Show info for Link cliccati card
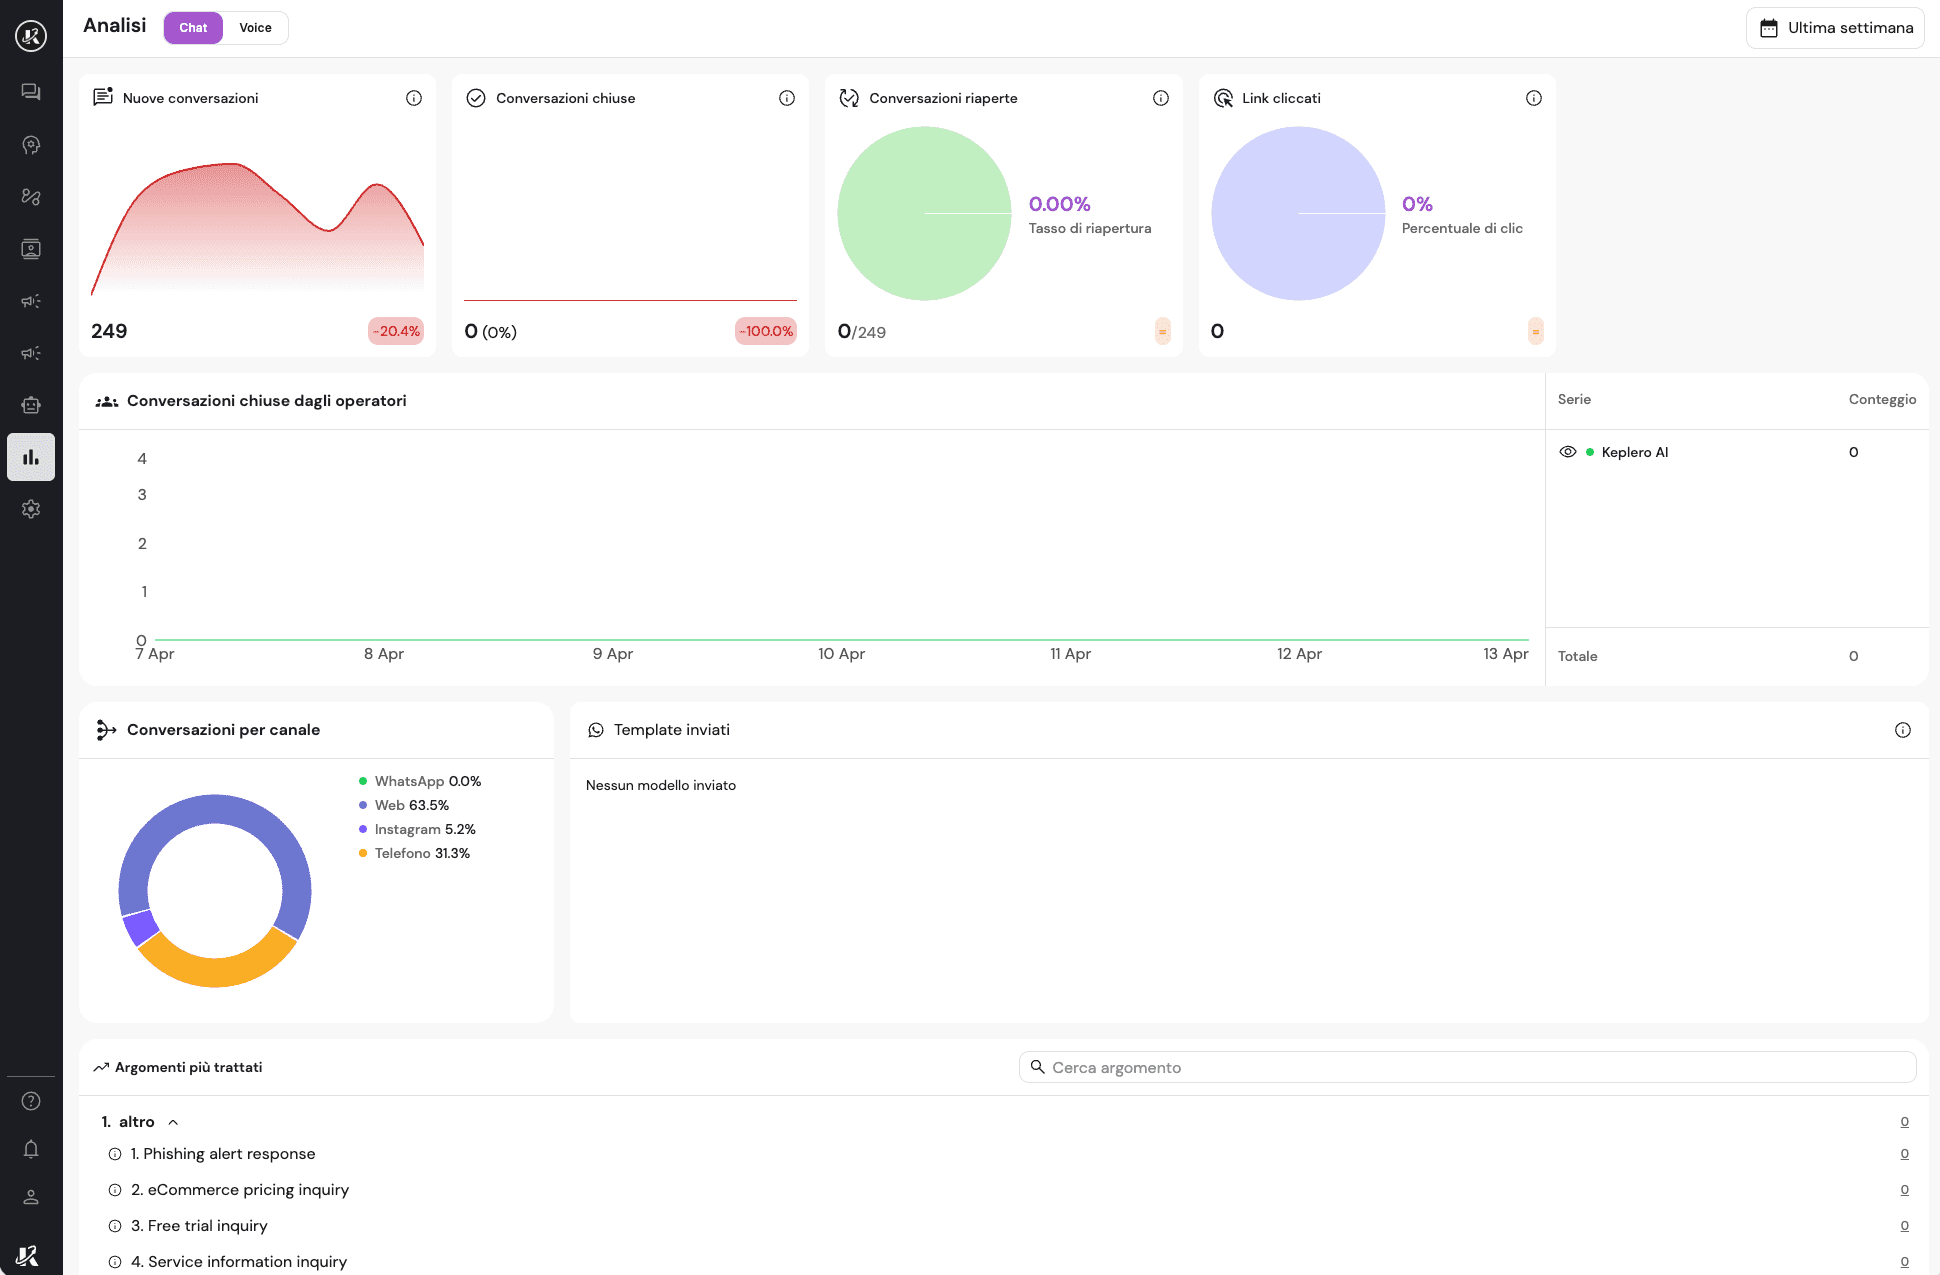 point(1533,98)
